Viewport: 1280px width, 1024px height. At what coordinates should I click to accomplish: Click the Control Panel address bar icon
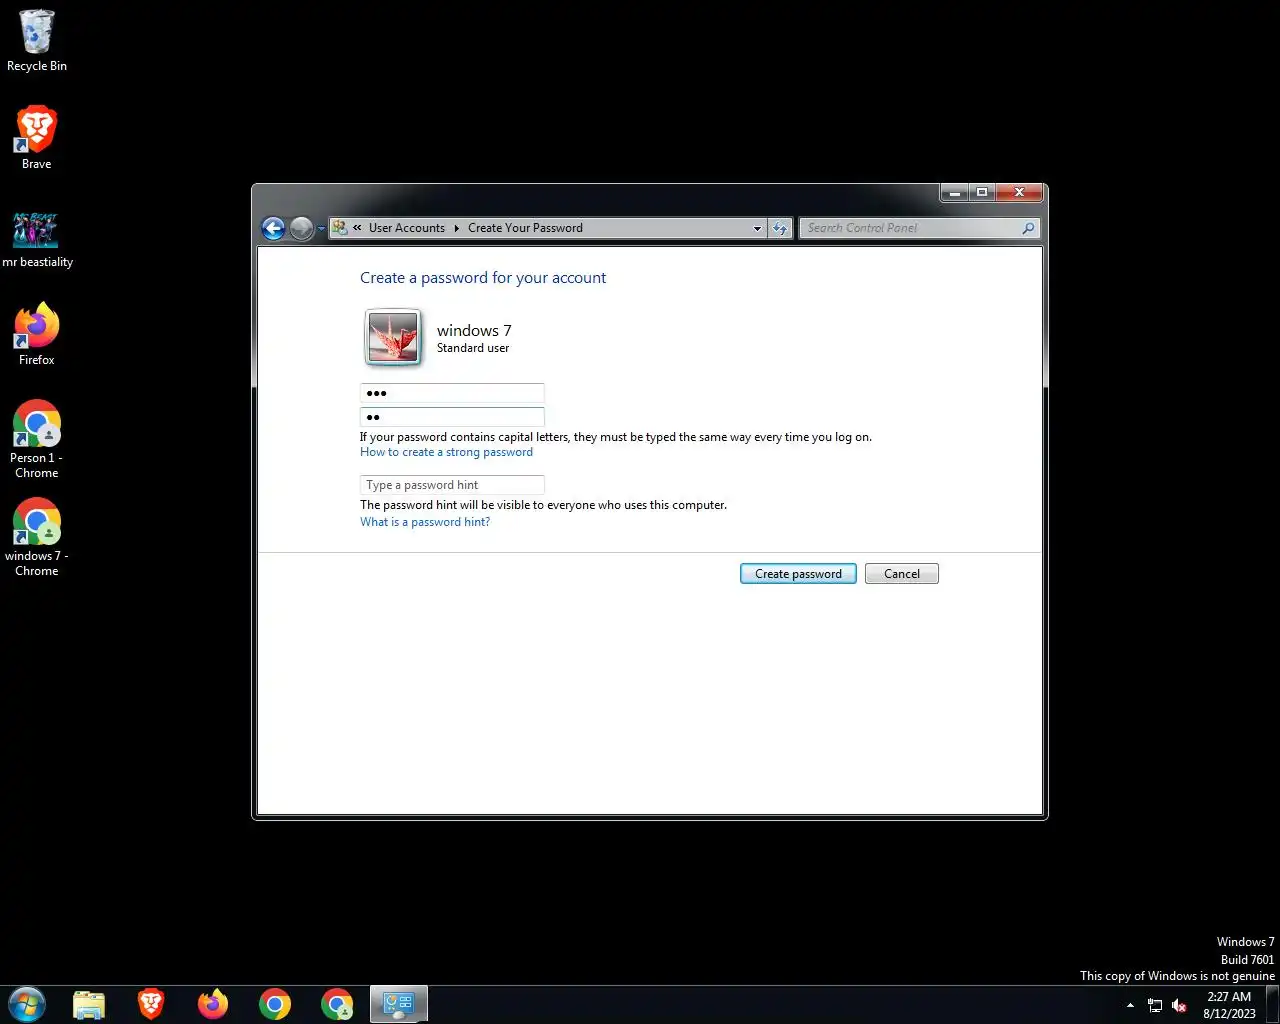coord(340,228)
